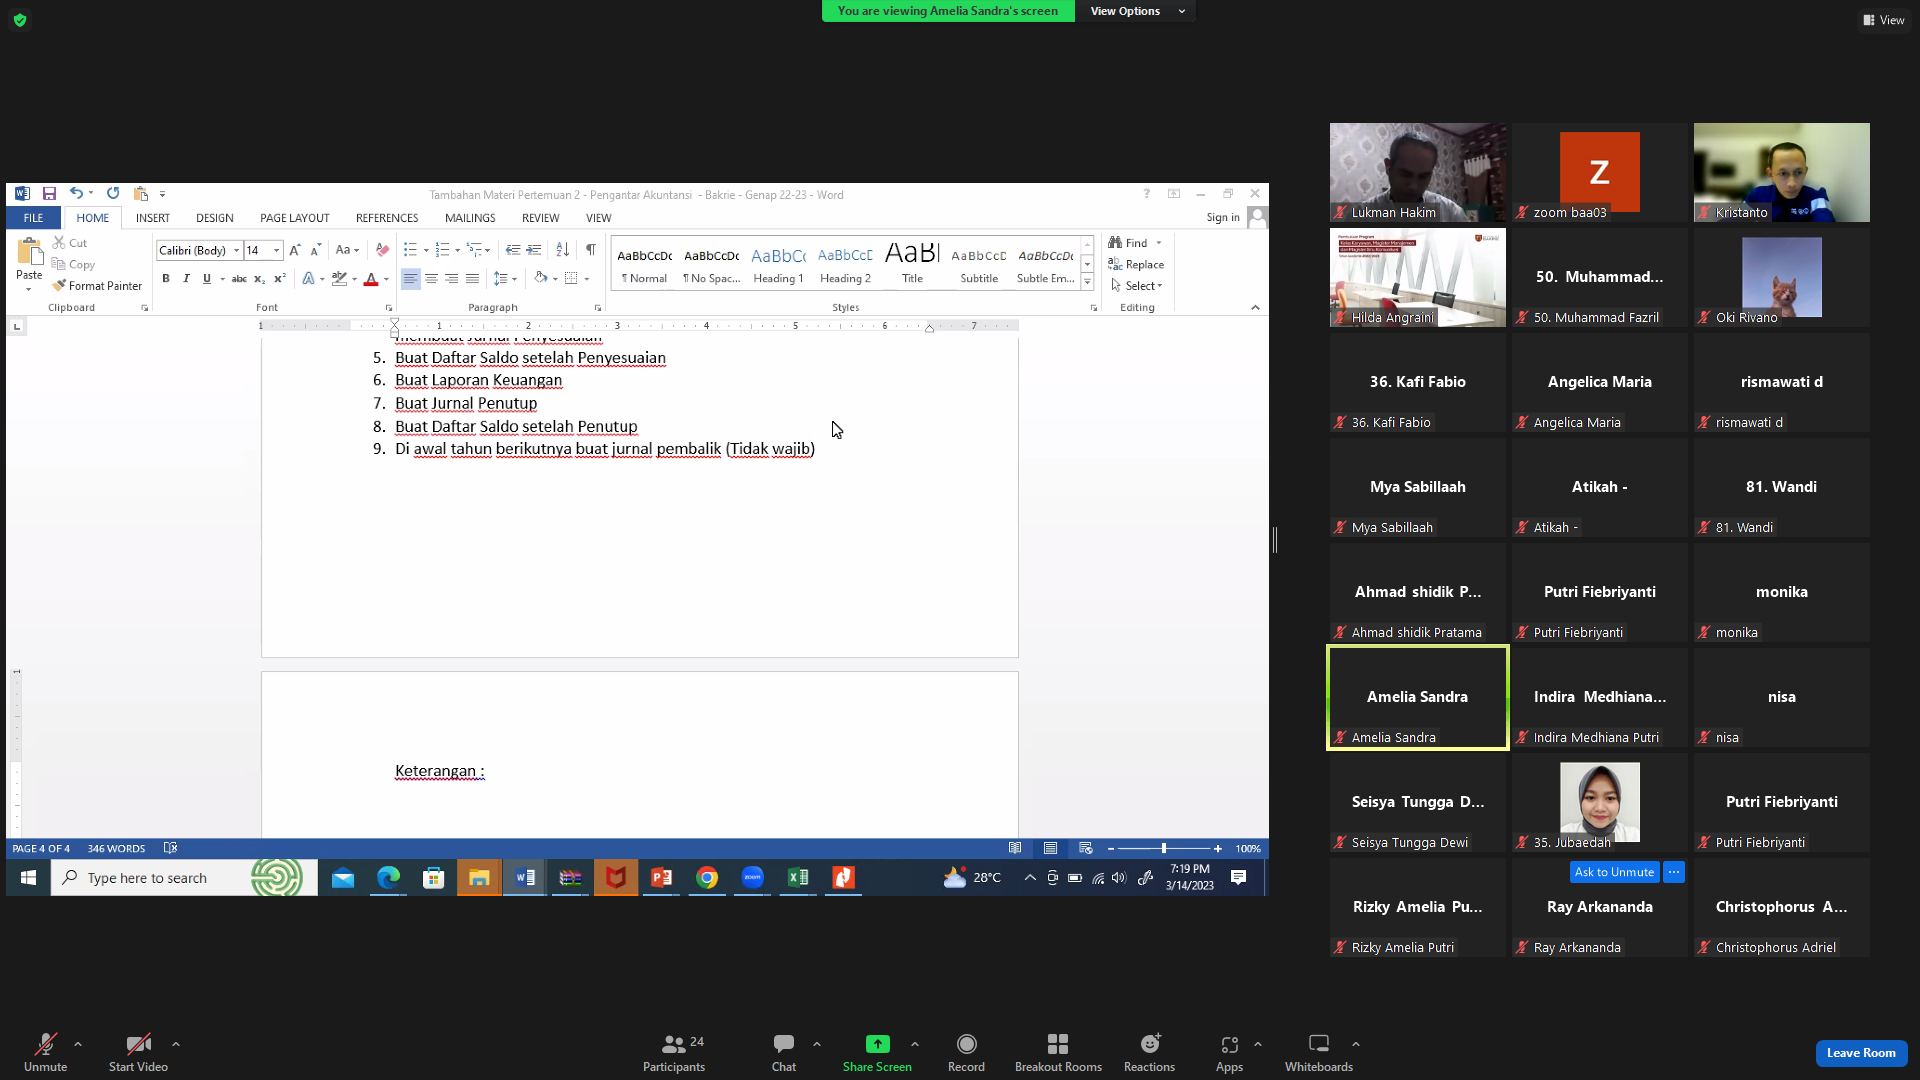Click the Share Screen icon
This screenshot has width=1920, height=1080.
tap(877, 1044)
